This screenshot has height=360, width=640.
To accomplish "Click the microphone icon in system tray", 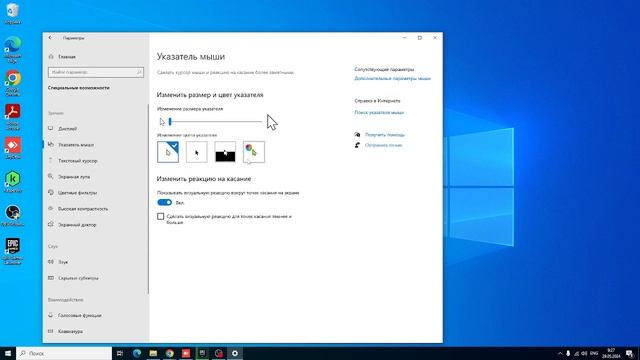I will [568, 353].
